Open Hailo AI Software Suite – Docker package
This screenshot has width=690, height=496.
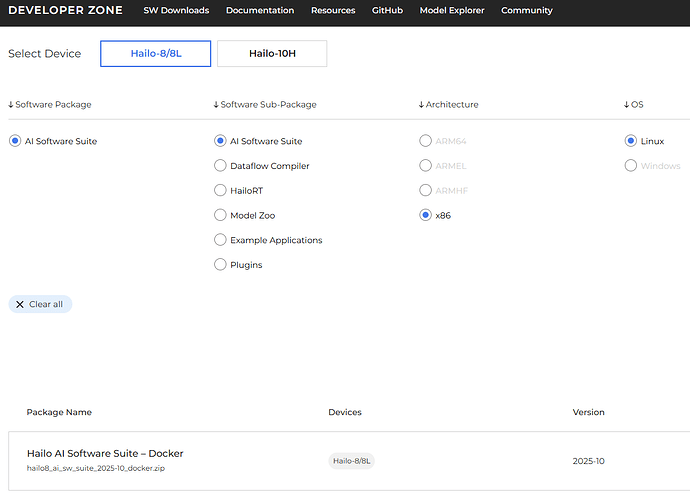[x=105, y=453]
